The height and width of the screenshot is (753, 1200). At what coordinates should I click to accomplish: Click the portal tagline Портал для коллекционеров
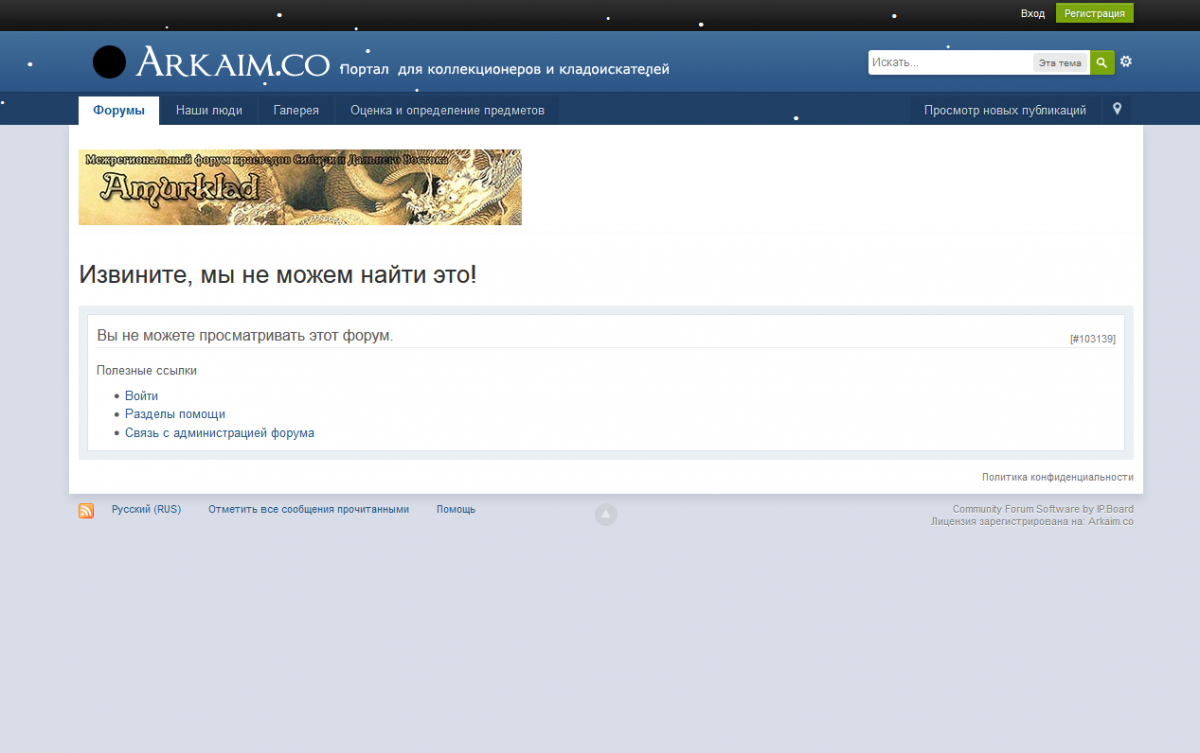pyautogui.click(x=505, y=69)
